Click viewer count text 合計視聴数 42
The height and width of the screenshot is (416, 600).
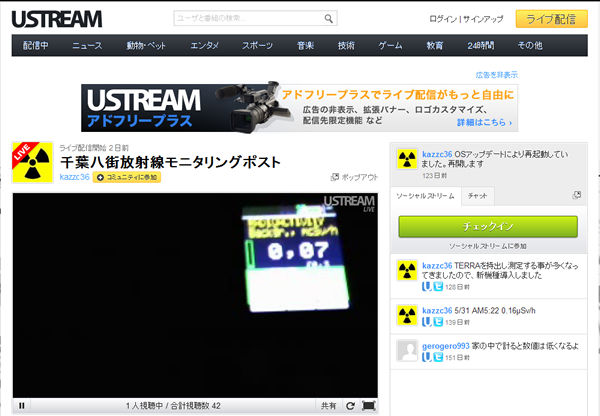click(196, 406)
